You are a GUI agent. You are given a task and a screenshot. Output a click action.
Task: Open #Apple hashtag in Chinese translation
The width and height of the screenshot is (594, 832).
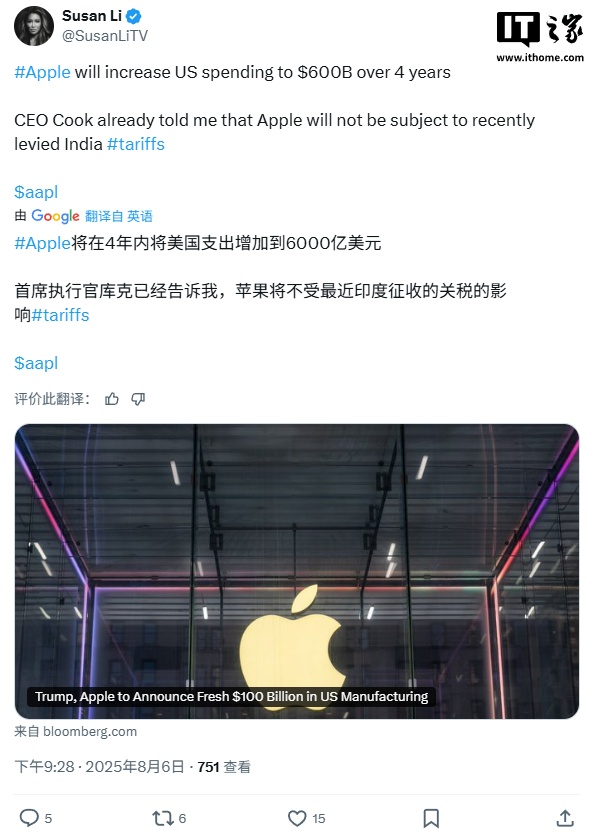point(42,244)
